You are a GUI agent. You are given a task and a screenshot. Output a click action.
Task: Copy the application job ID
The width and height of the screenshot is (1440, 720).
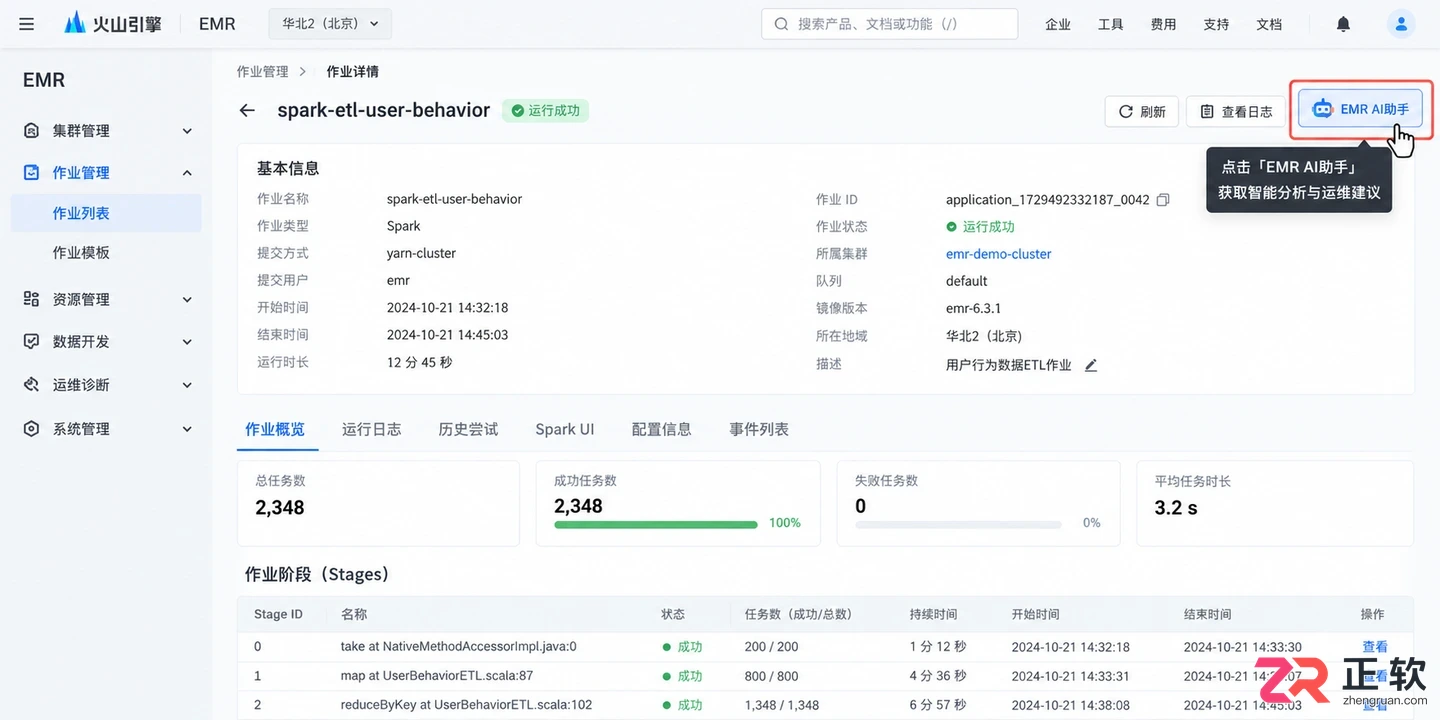(x=1163, y=200)
